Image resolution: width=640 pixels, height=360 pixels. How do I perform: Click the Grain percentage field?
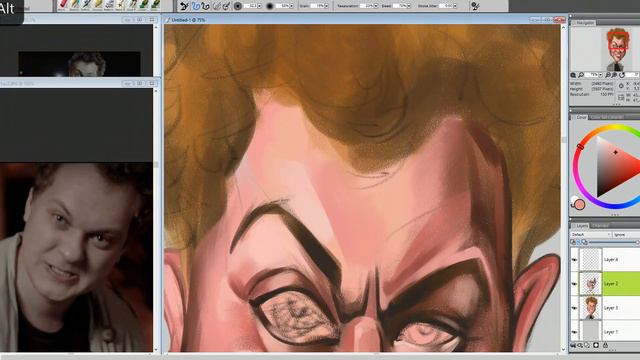coord(317,6)
